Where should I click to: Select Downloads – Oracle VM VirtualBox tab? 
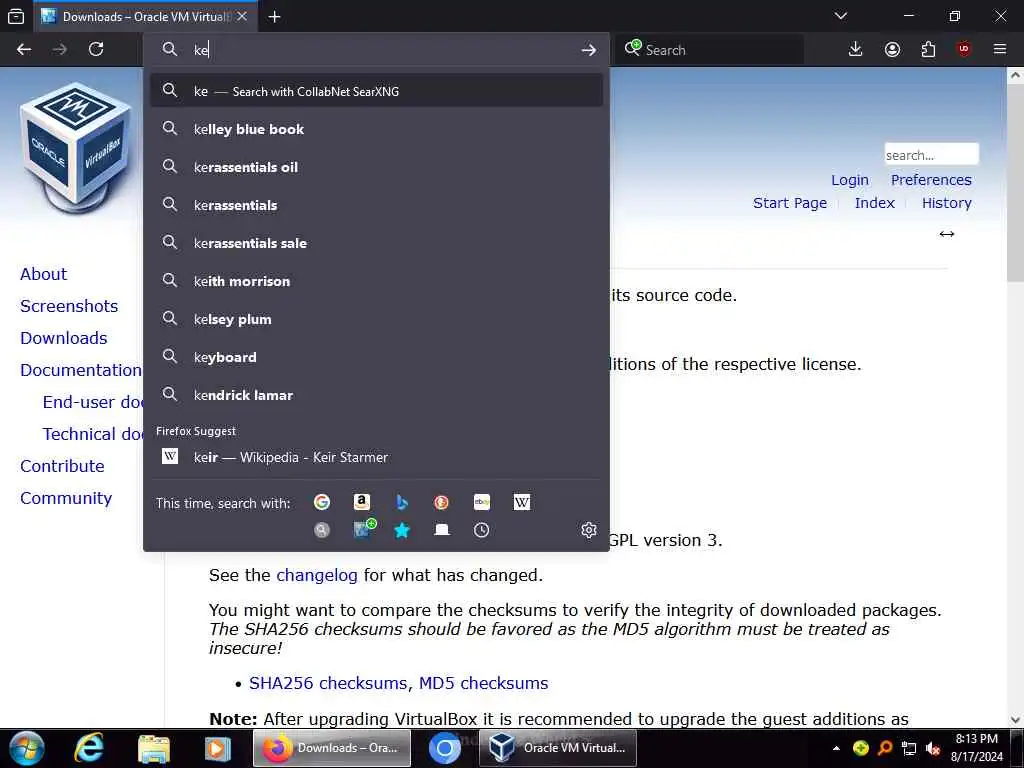pyautogui.click(x=146, y=17)
